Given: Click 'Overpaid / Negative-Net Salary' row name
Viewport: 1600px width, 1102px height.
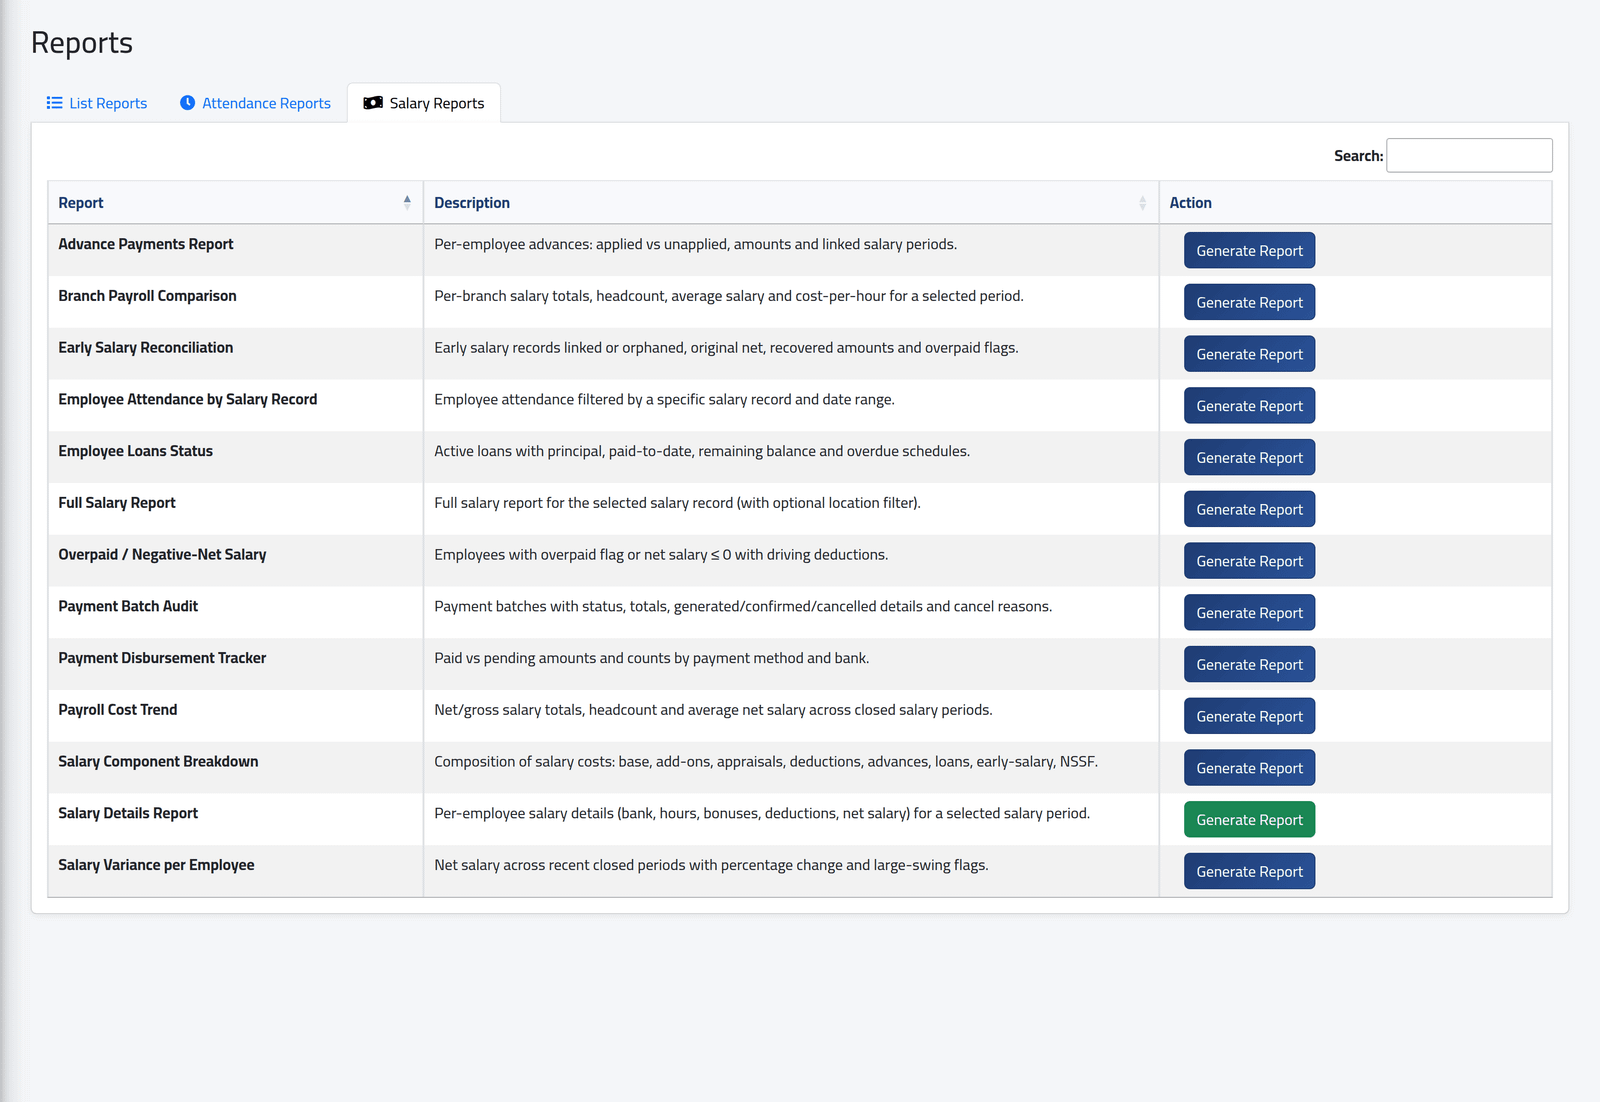Looking at the screenshot, I should (162, 555).
